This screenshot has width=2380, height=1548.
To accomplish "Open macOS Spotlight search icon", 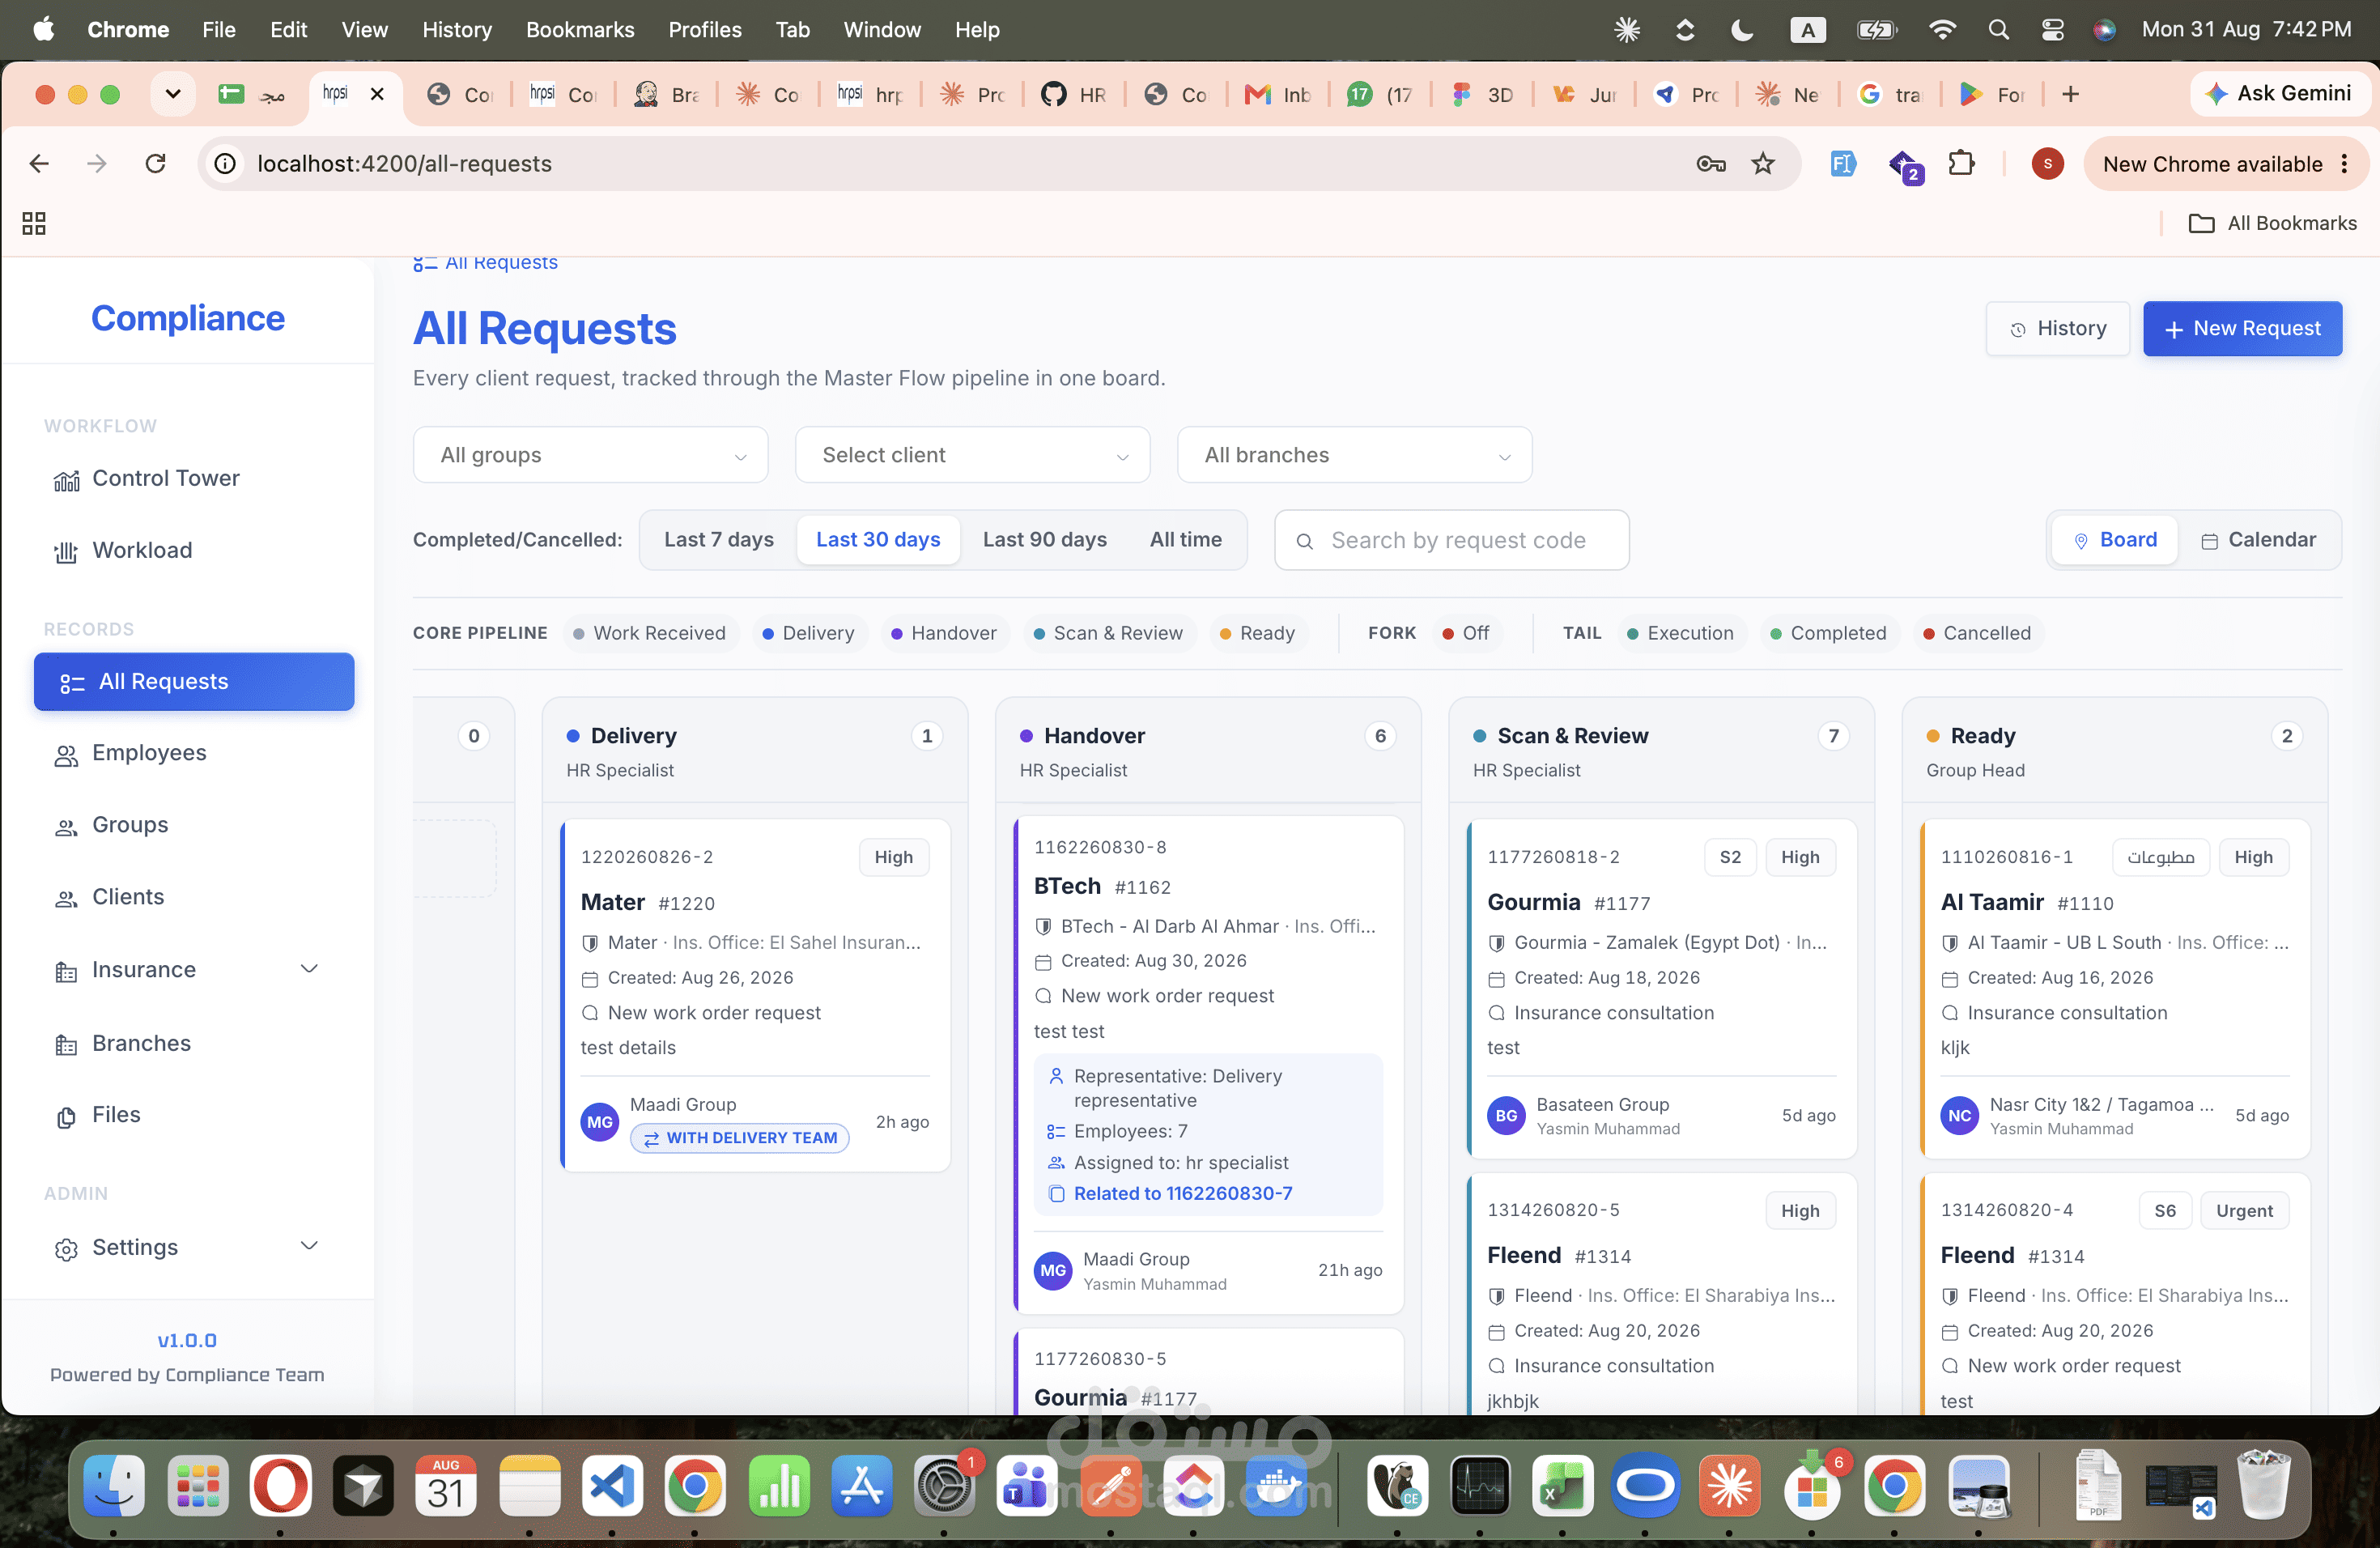I will 1998,30.
